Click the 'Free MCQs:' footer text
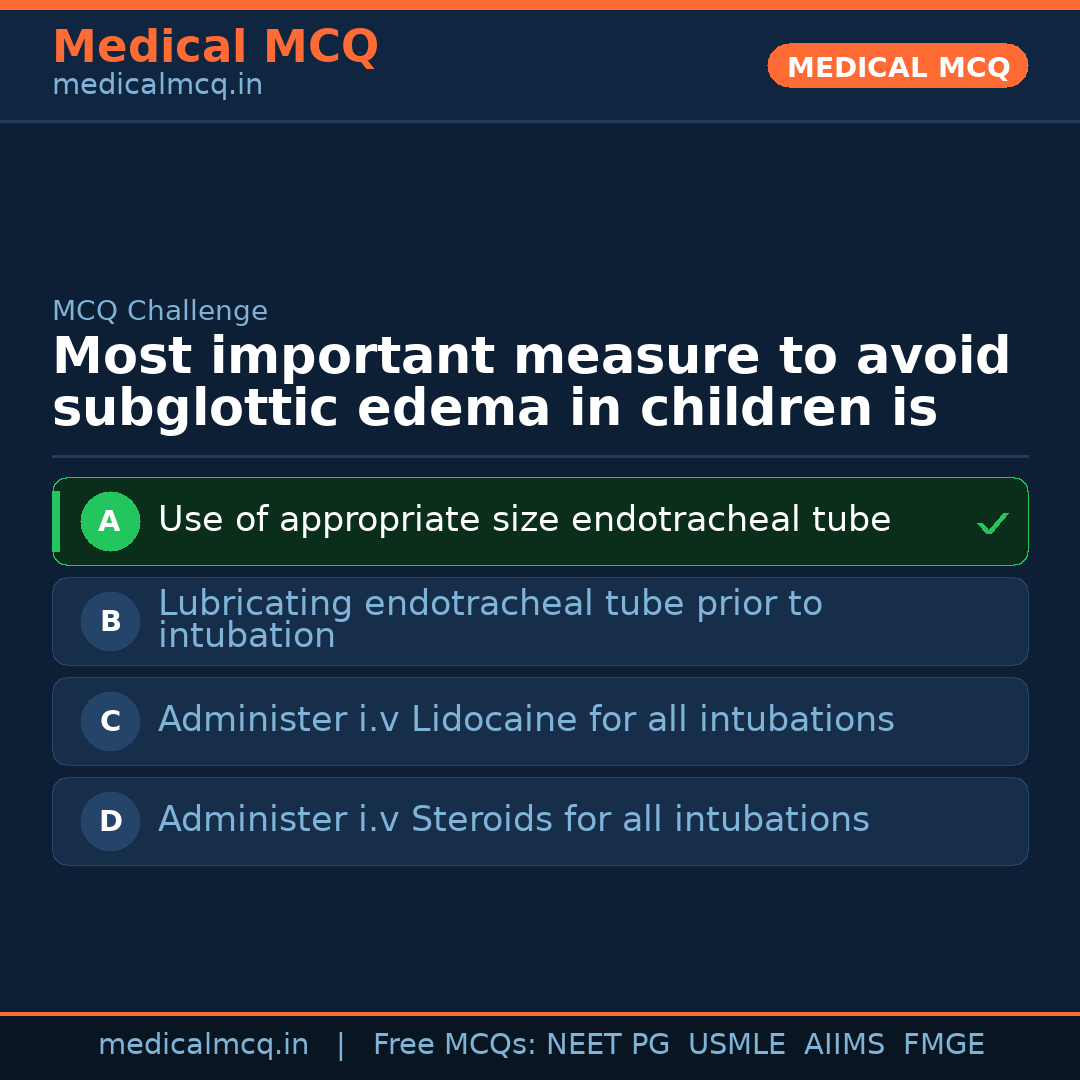 point(455,1045)
